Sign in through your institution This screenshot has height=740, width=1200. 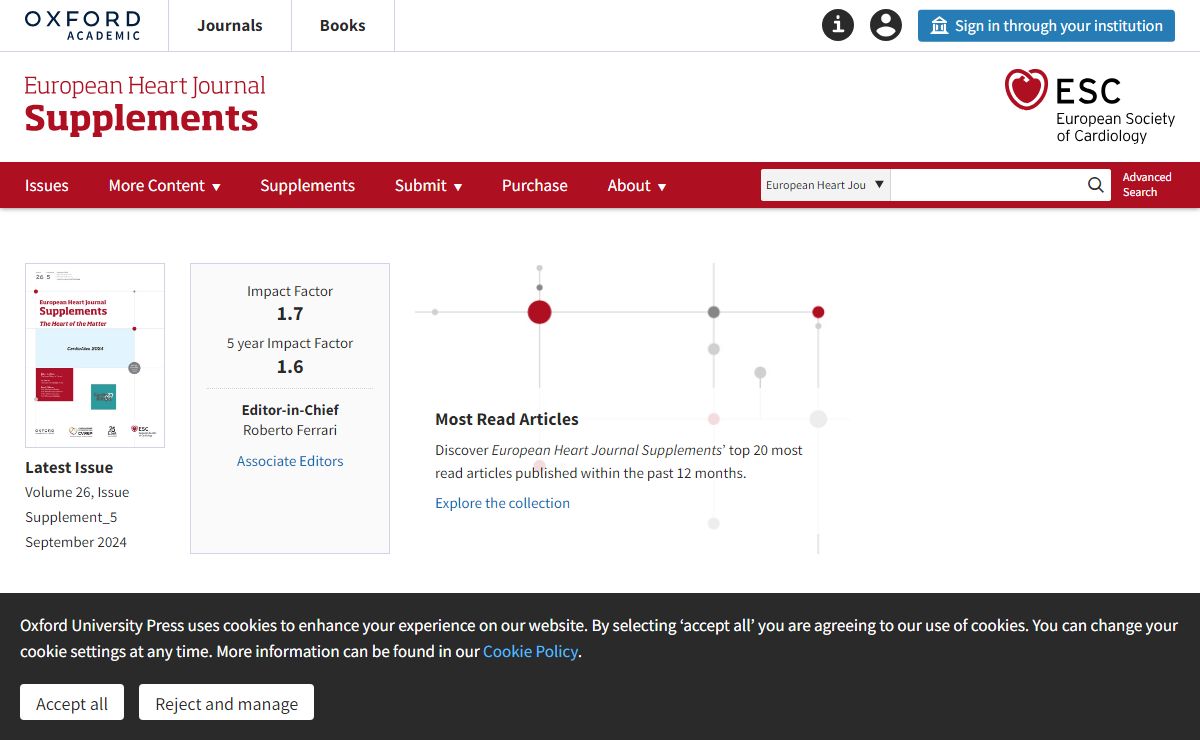click(x=1046, y=26)
